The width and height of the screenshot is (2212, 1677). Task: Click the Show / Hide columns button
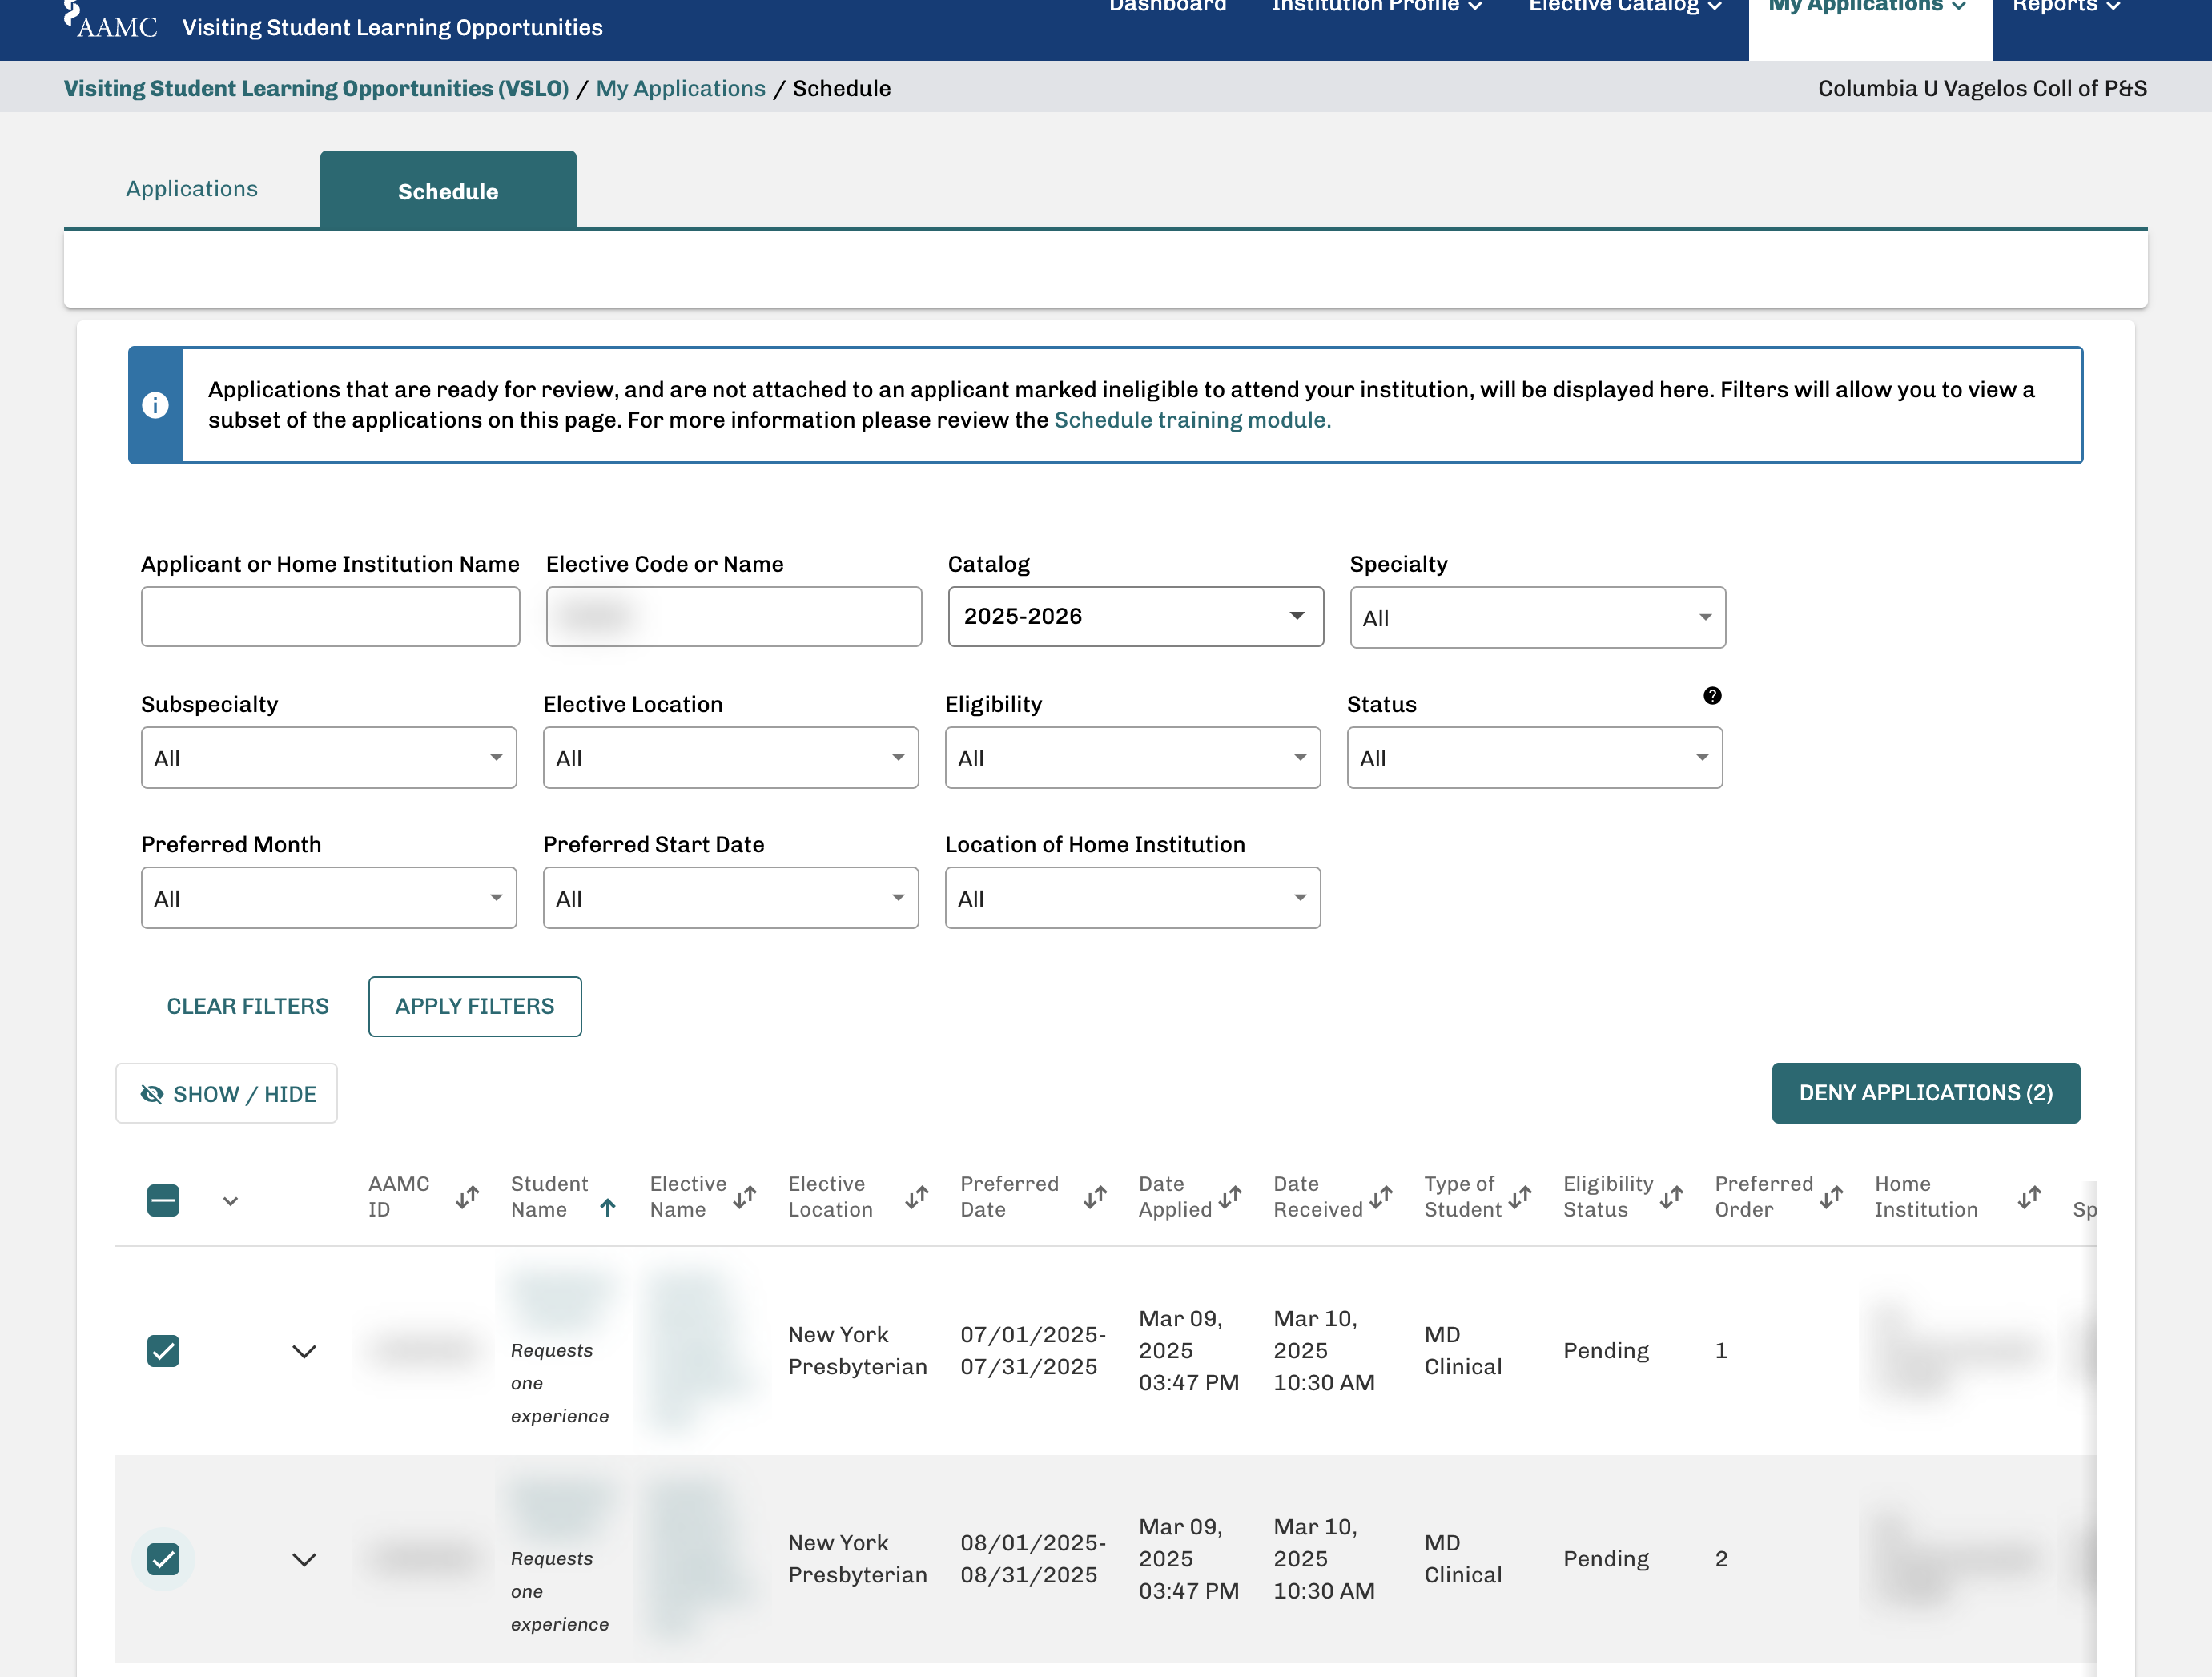(x=226, y=1093)
